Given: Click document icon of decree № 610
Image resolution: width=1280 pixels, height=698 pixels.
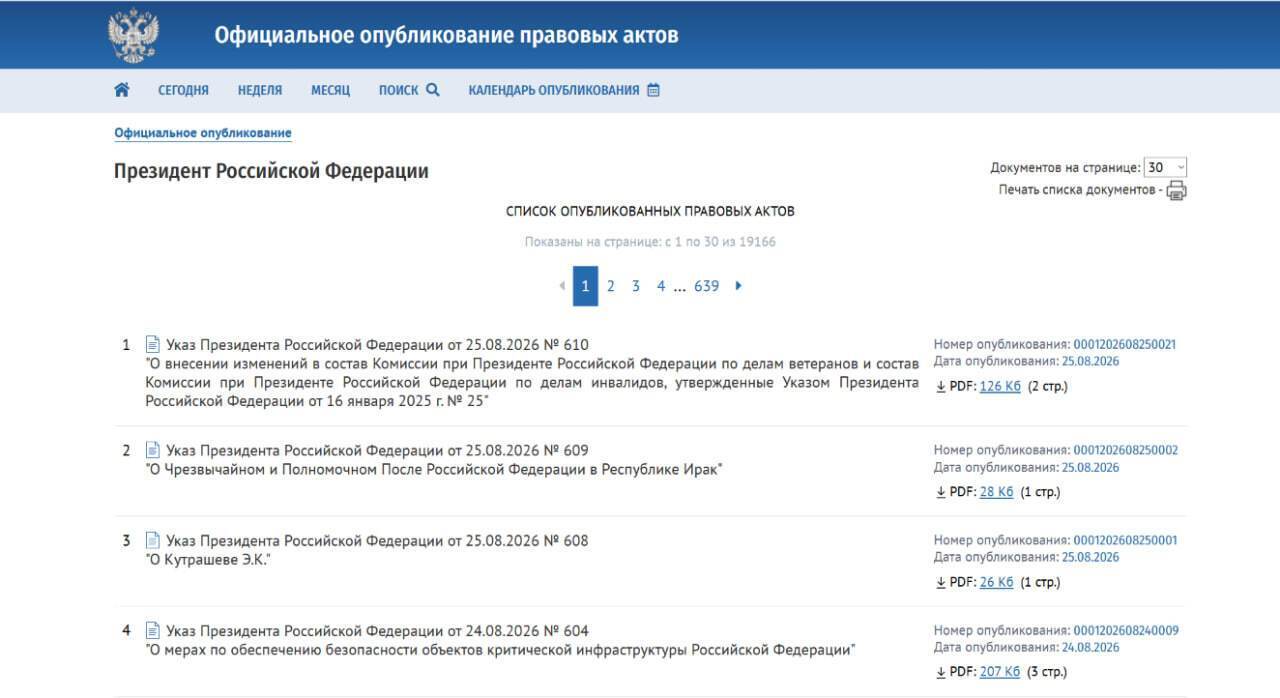Looking at the screenshot, I should pyautogui.click(x=153, y=344).
